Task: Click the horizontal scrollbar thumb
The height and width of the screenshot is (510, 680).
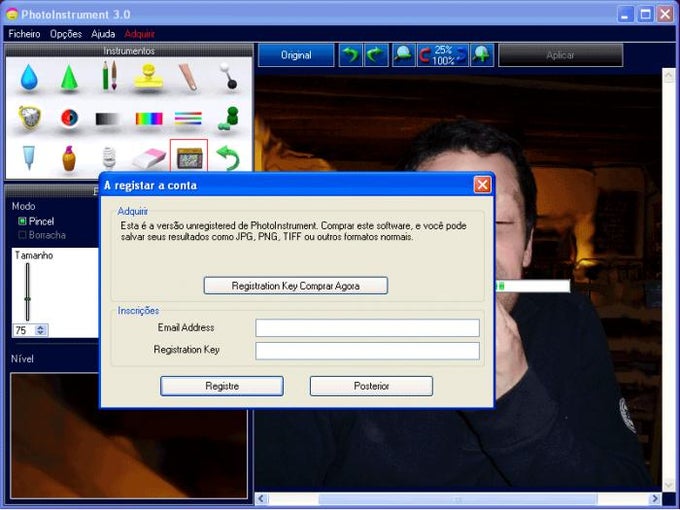Action: (458, 499)
